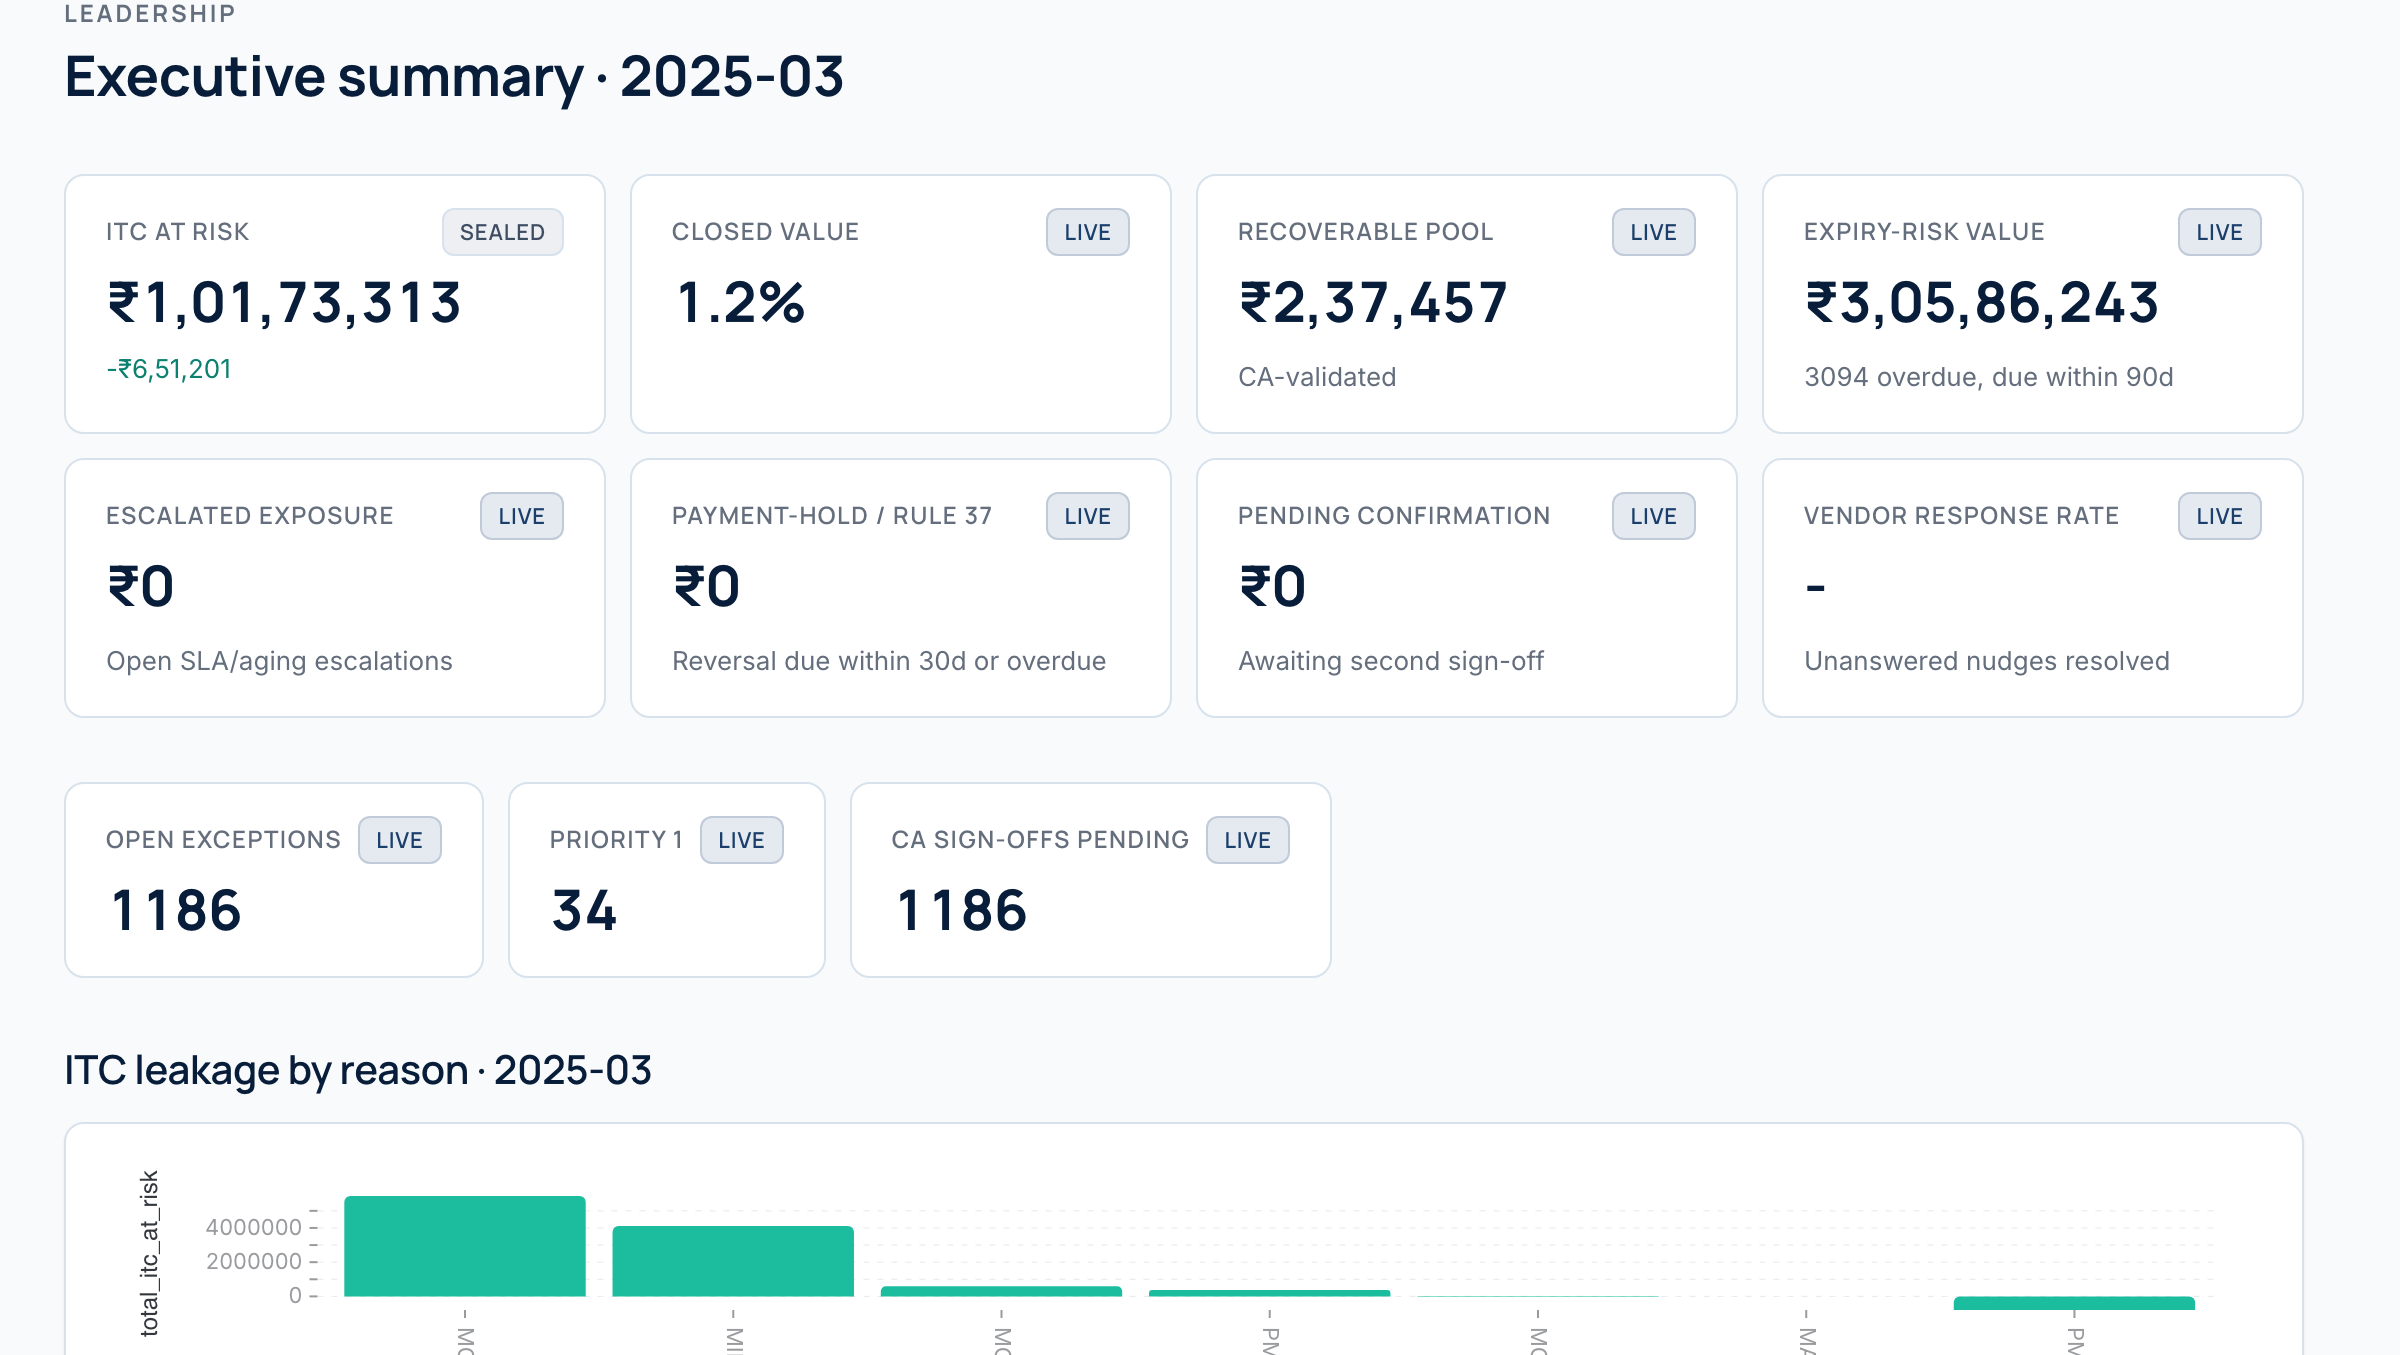This screenshot has width=2400, height=1355.
Task: Click 'Unanswered nudges resolved' caption
Action: [1986, 661]
